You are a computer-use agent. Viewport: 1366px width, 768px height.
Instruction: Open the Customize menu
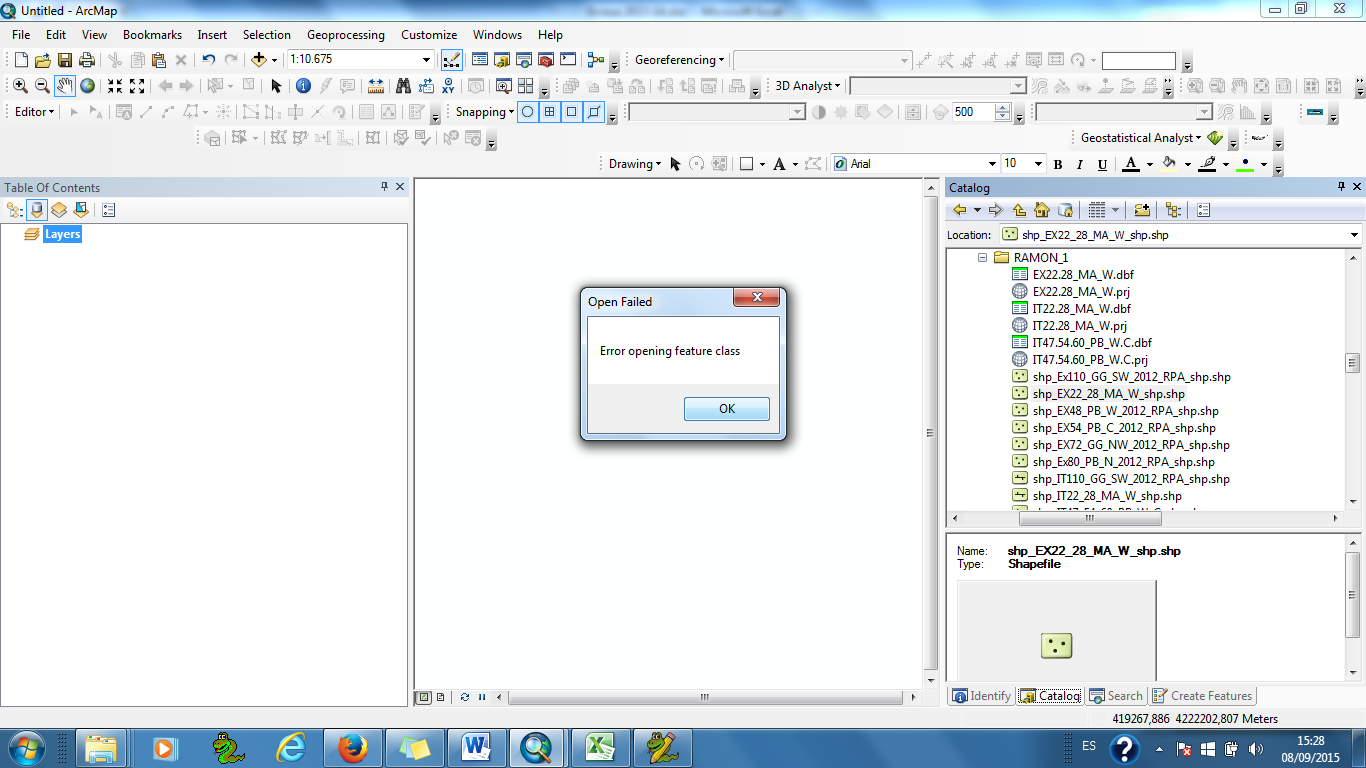click(x=429, y=34)
